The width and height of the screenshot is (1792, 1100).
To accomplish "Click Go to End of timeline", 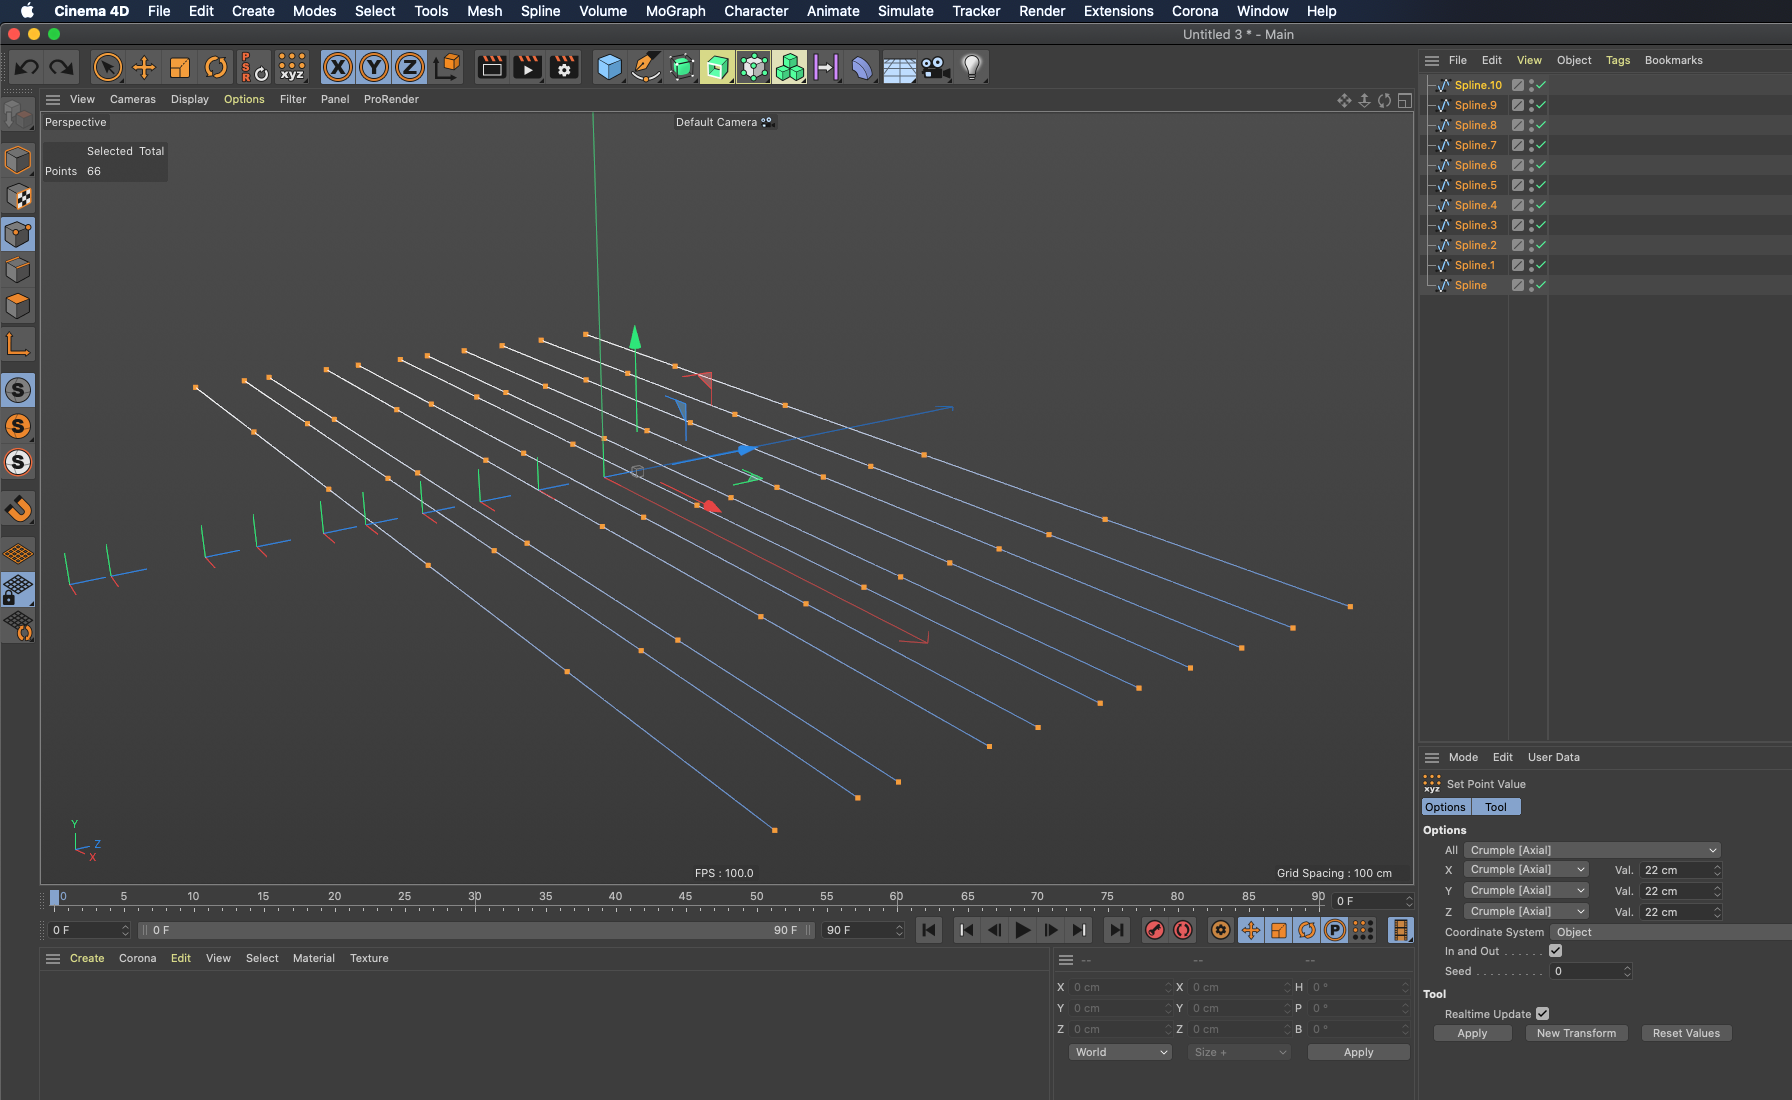I will [1116, 930].
